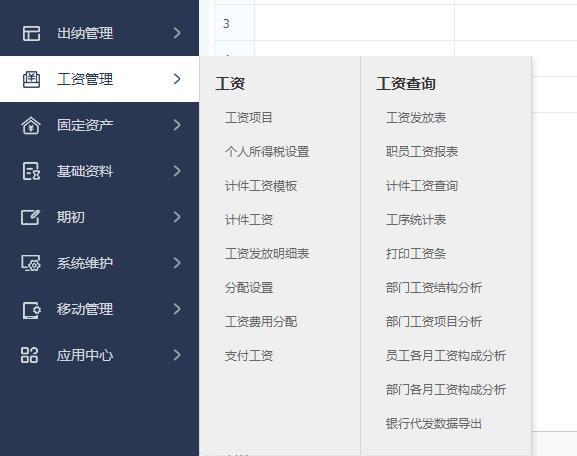Open the 固定资产 sidebar menu

click(99, 125)
